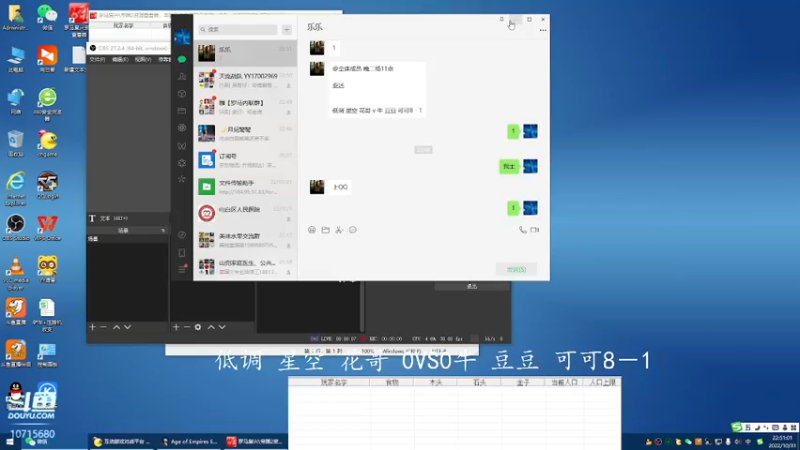
Task: Click the 食物 column header in table
Action: [x=392, y=382]
